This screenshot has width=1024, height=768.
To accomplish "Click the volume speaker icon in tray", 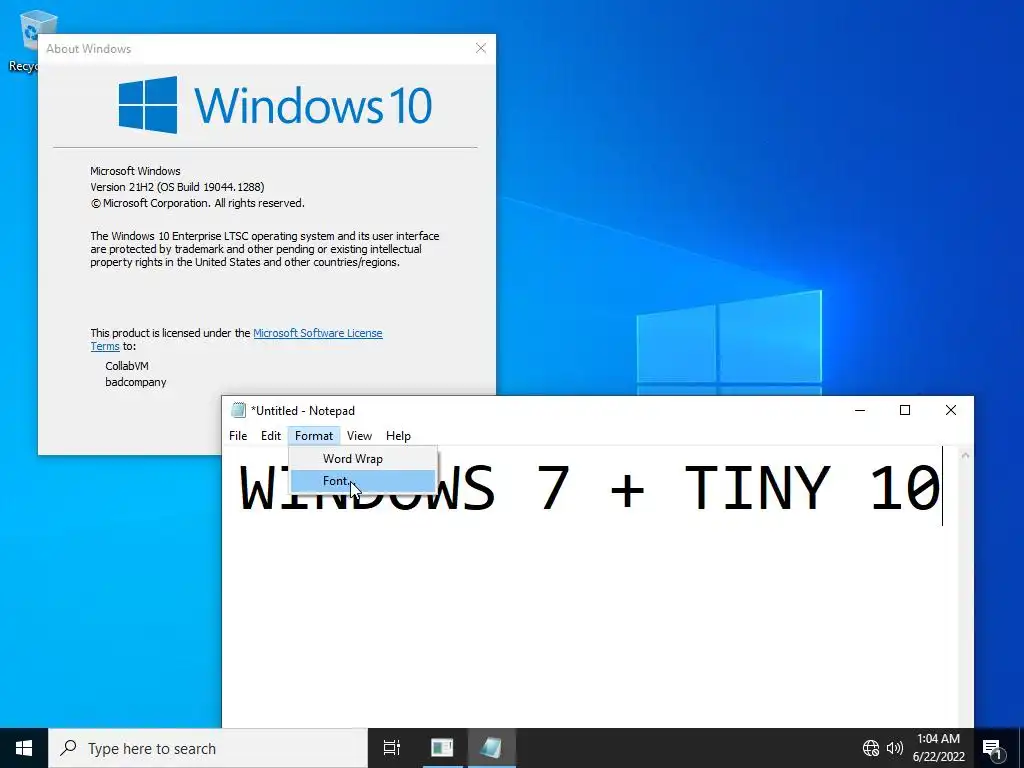I will click(x=895, y=748).
